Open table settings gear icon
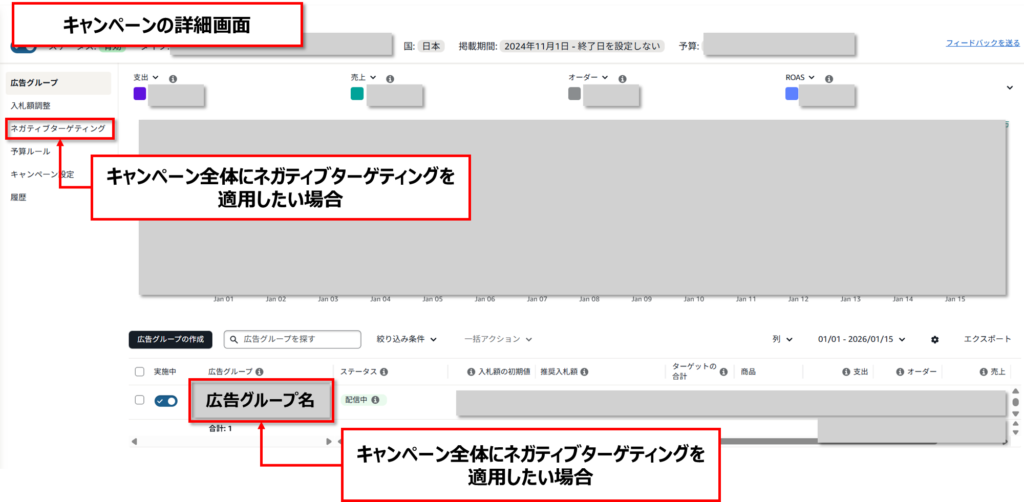This screenshot has width=1024, height=502. [x=935, y=339]
